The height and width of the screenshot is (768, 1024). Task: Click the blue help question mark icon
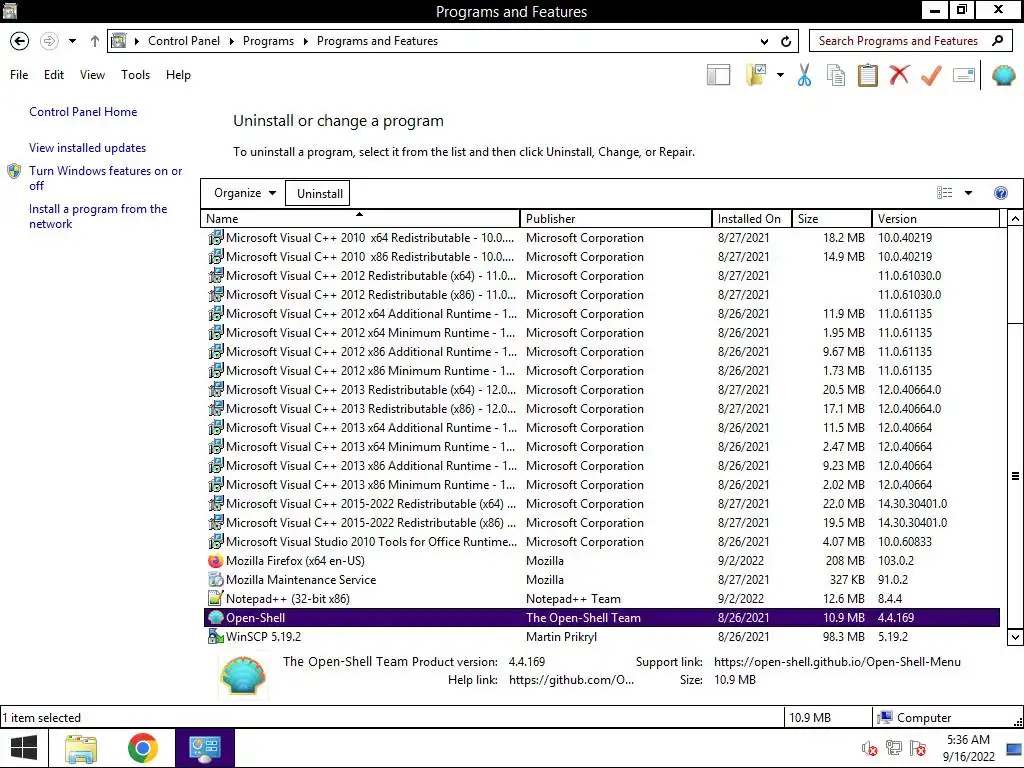pos(1000,193)
